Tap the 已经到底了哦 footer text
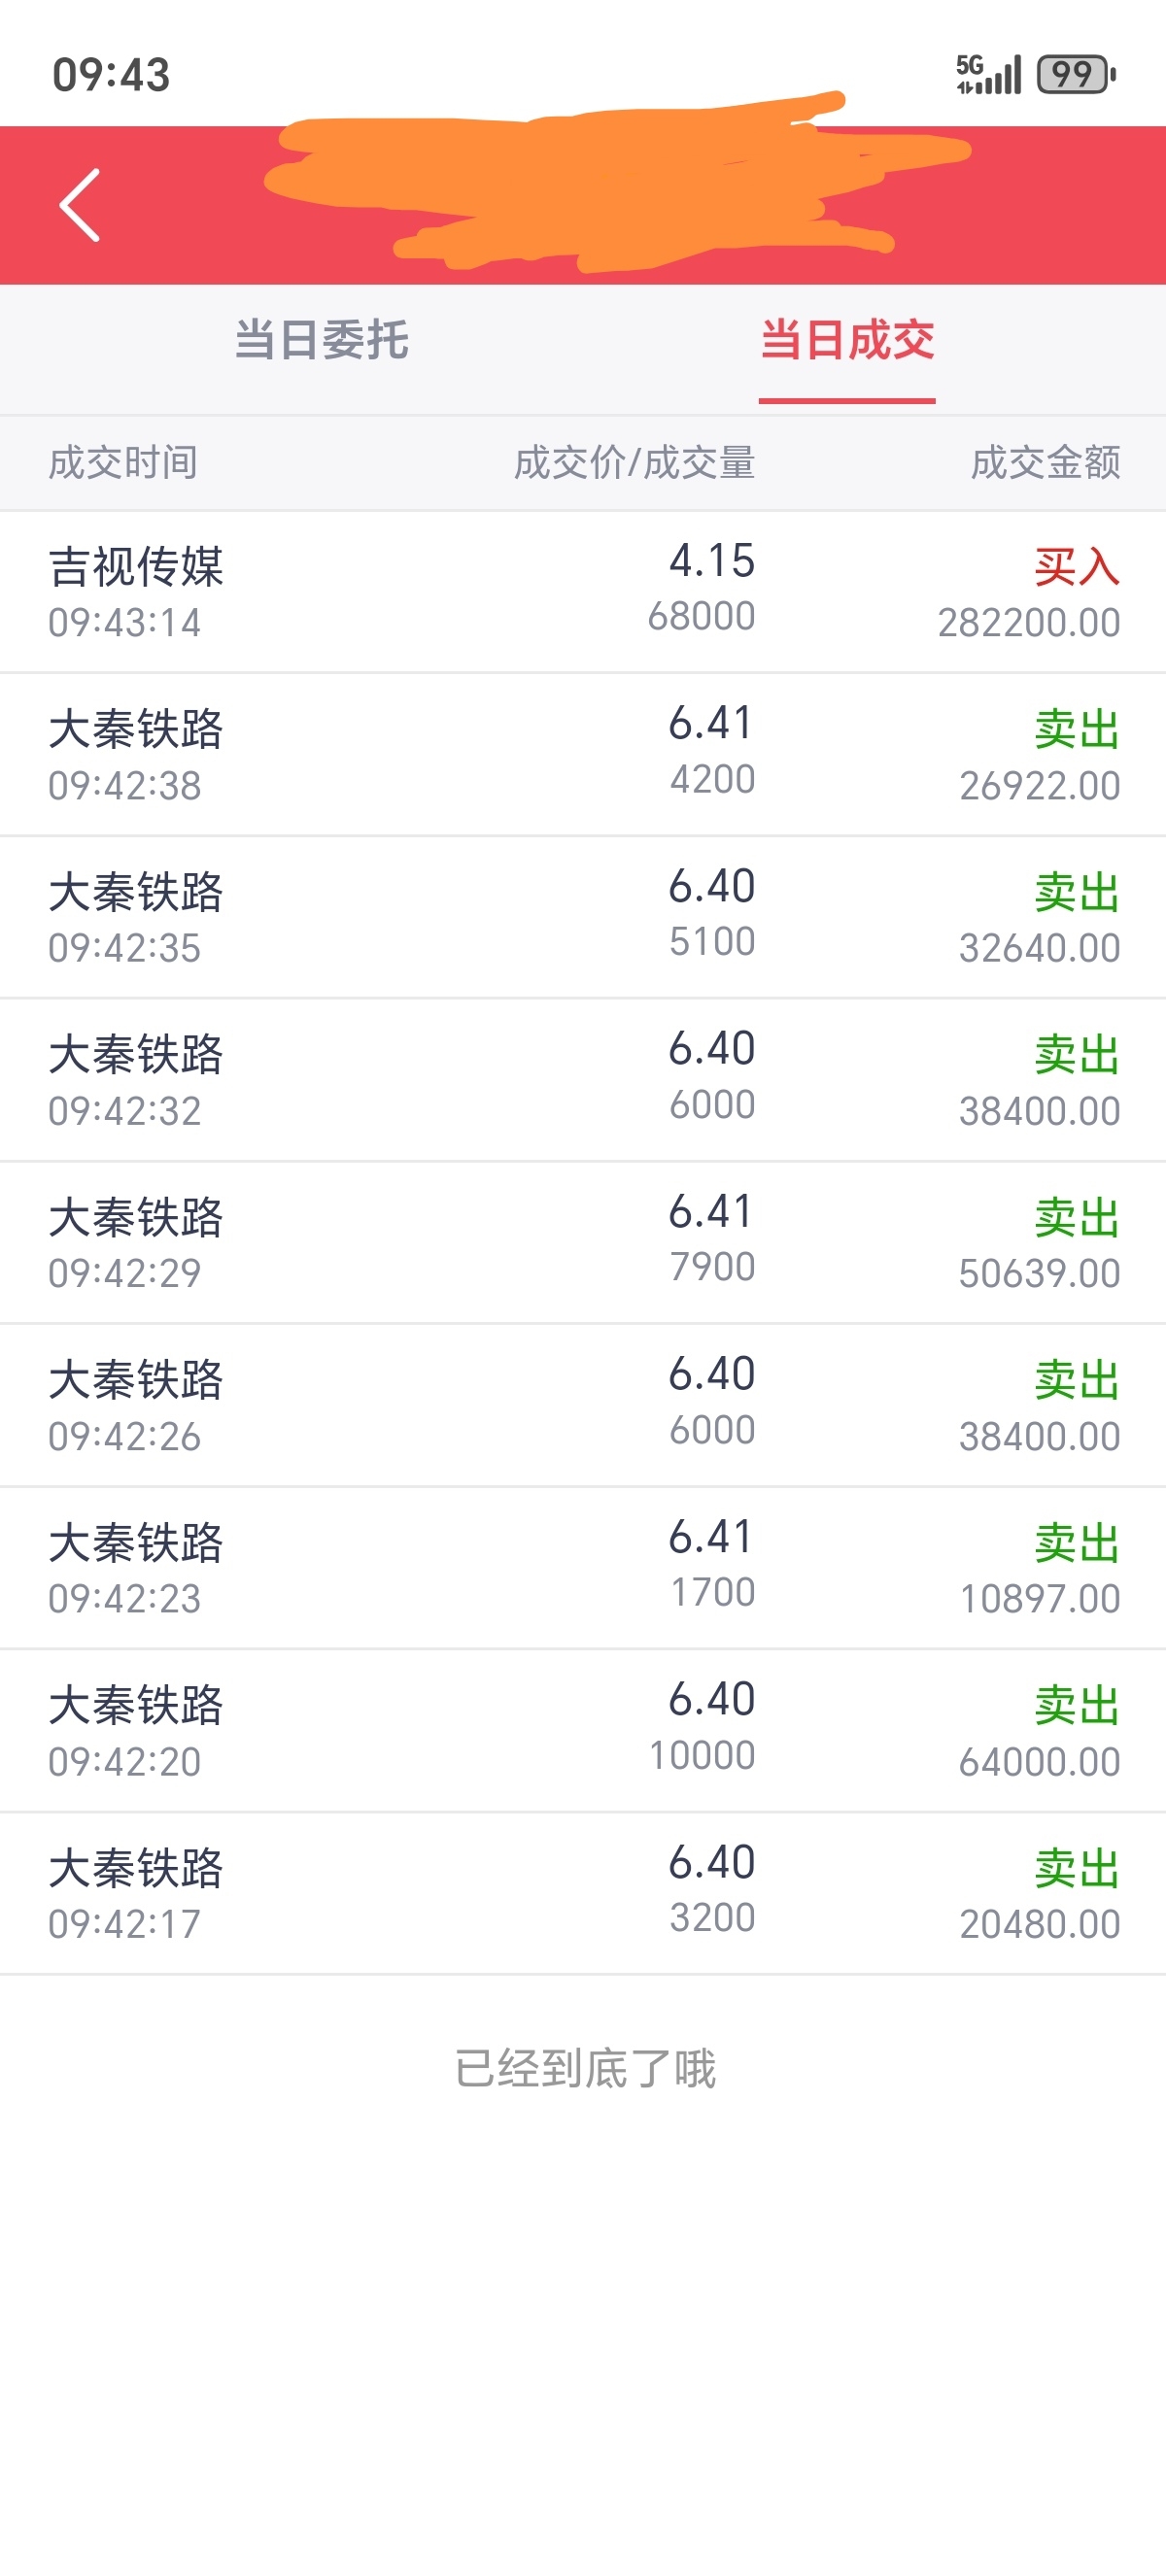The height and width of the screenshot is (2576, 1166). [x=585, y=2069]
